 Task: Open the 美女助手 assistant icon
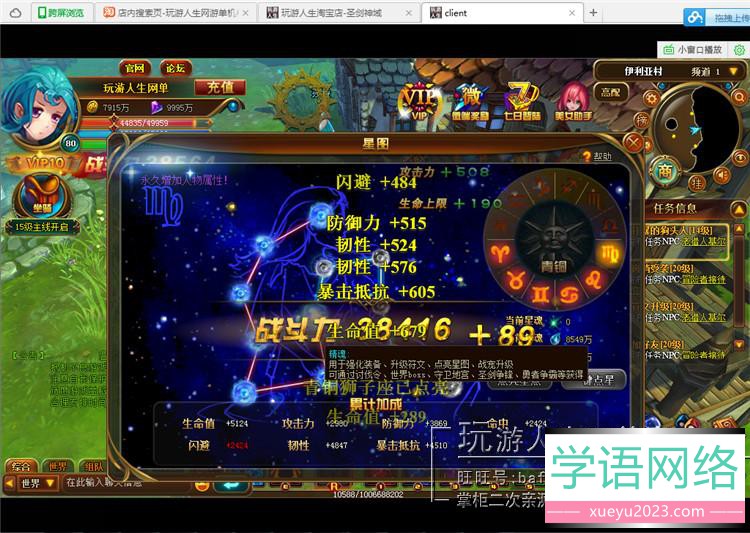pyautogui.click(x=573, y=100)
